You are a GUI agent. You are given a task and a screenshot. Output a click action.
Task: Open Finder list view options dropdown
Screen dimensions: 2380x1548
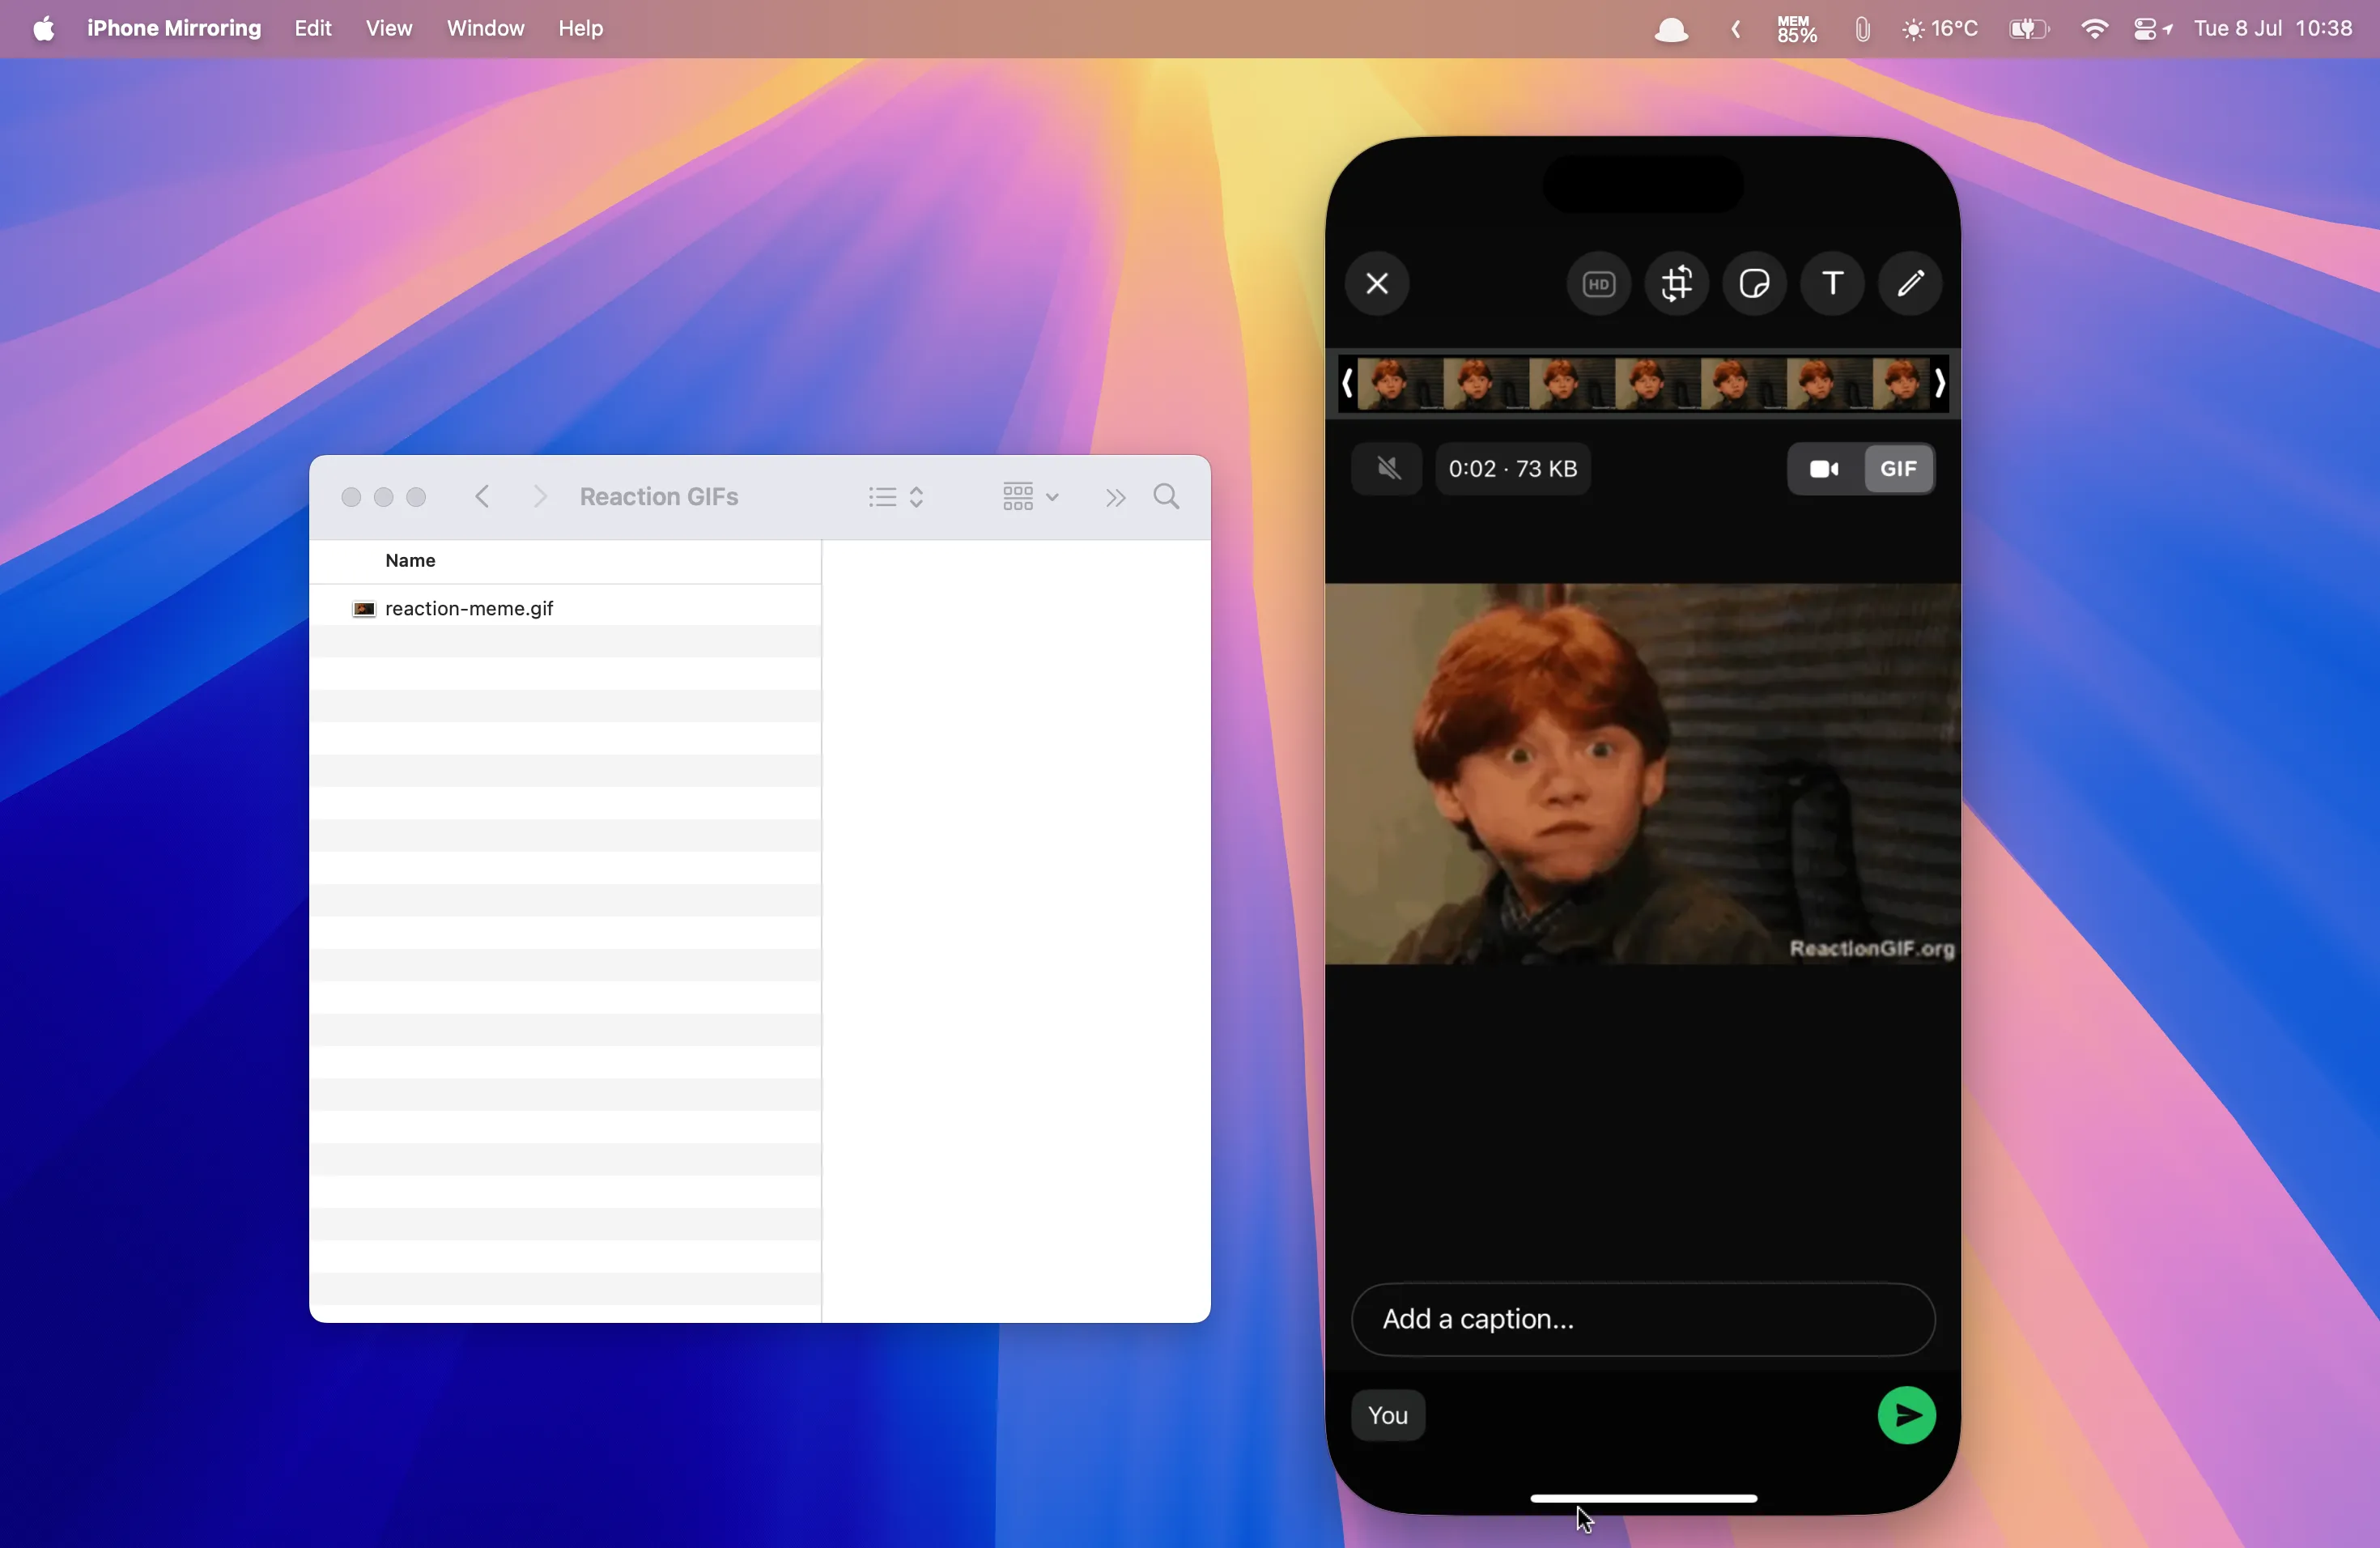coord(896,497)
